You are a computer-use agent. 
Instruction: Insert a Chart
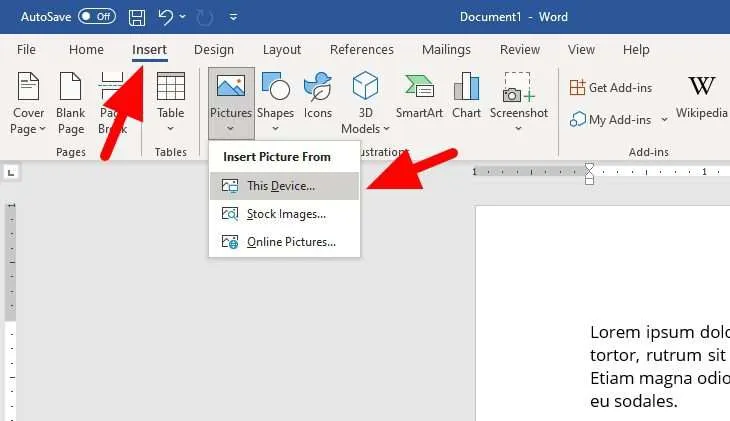[x=466, y=95]
